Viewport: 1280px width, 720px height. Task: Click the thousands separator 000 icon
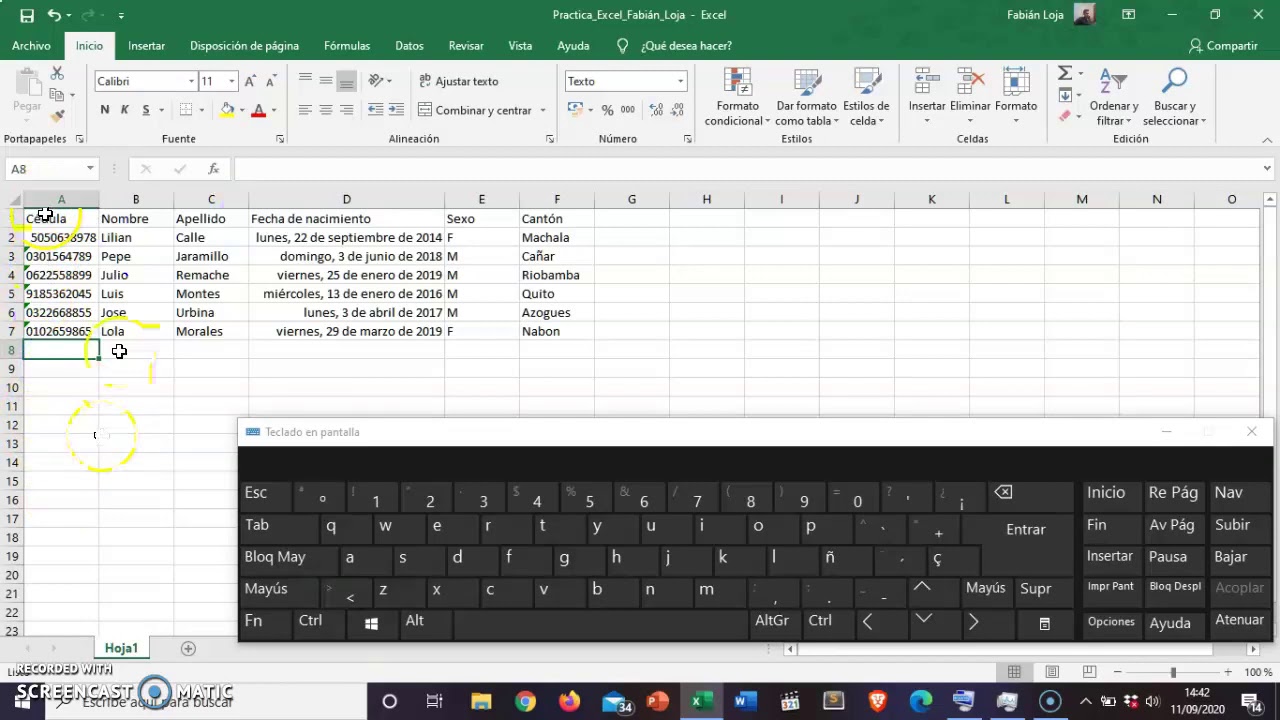pos(628,110)
